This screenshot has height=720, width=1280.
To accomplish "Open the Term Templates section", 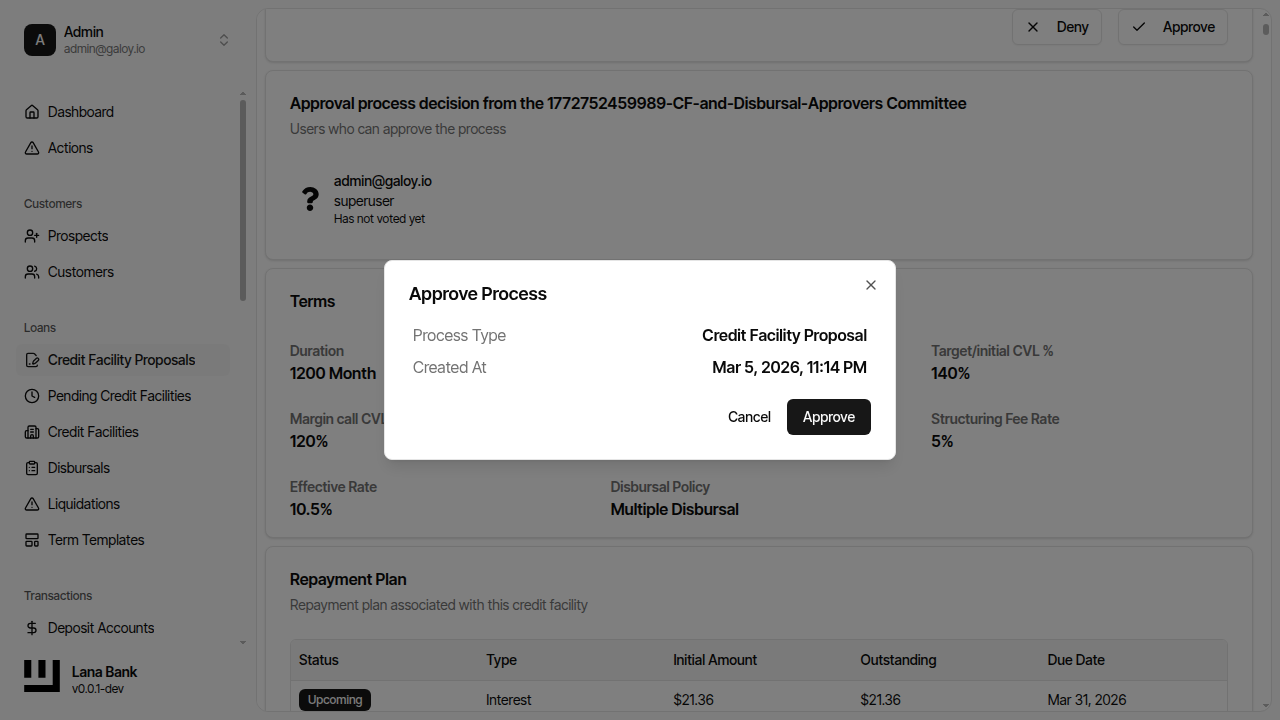I will (x=94, y=539).
